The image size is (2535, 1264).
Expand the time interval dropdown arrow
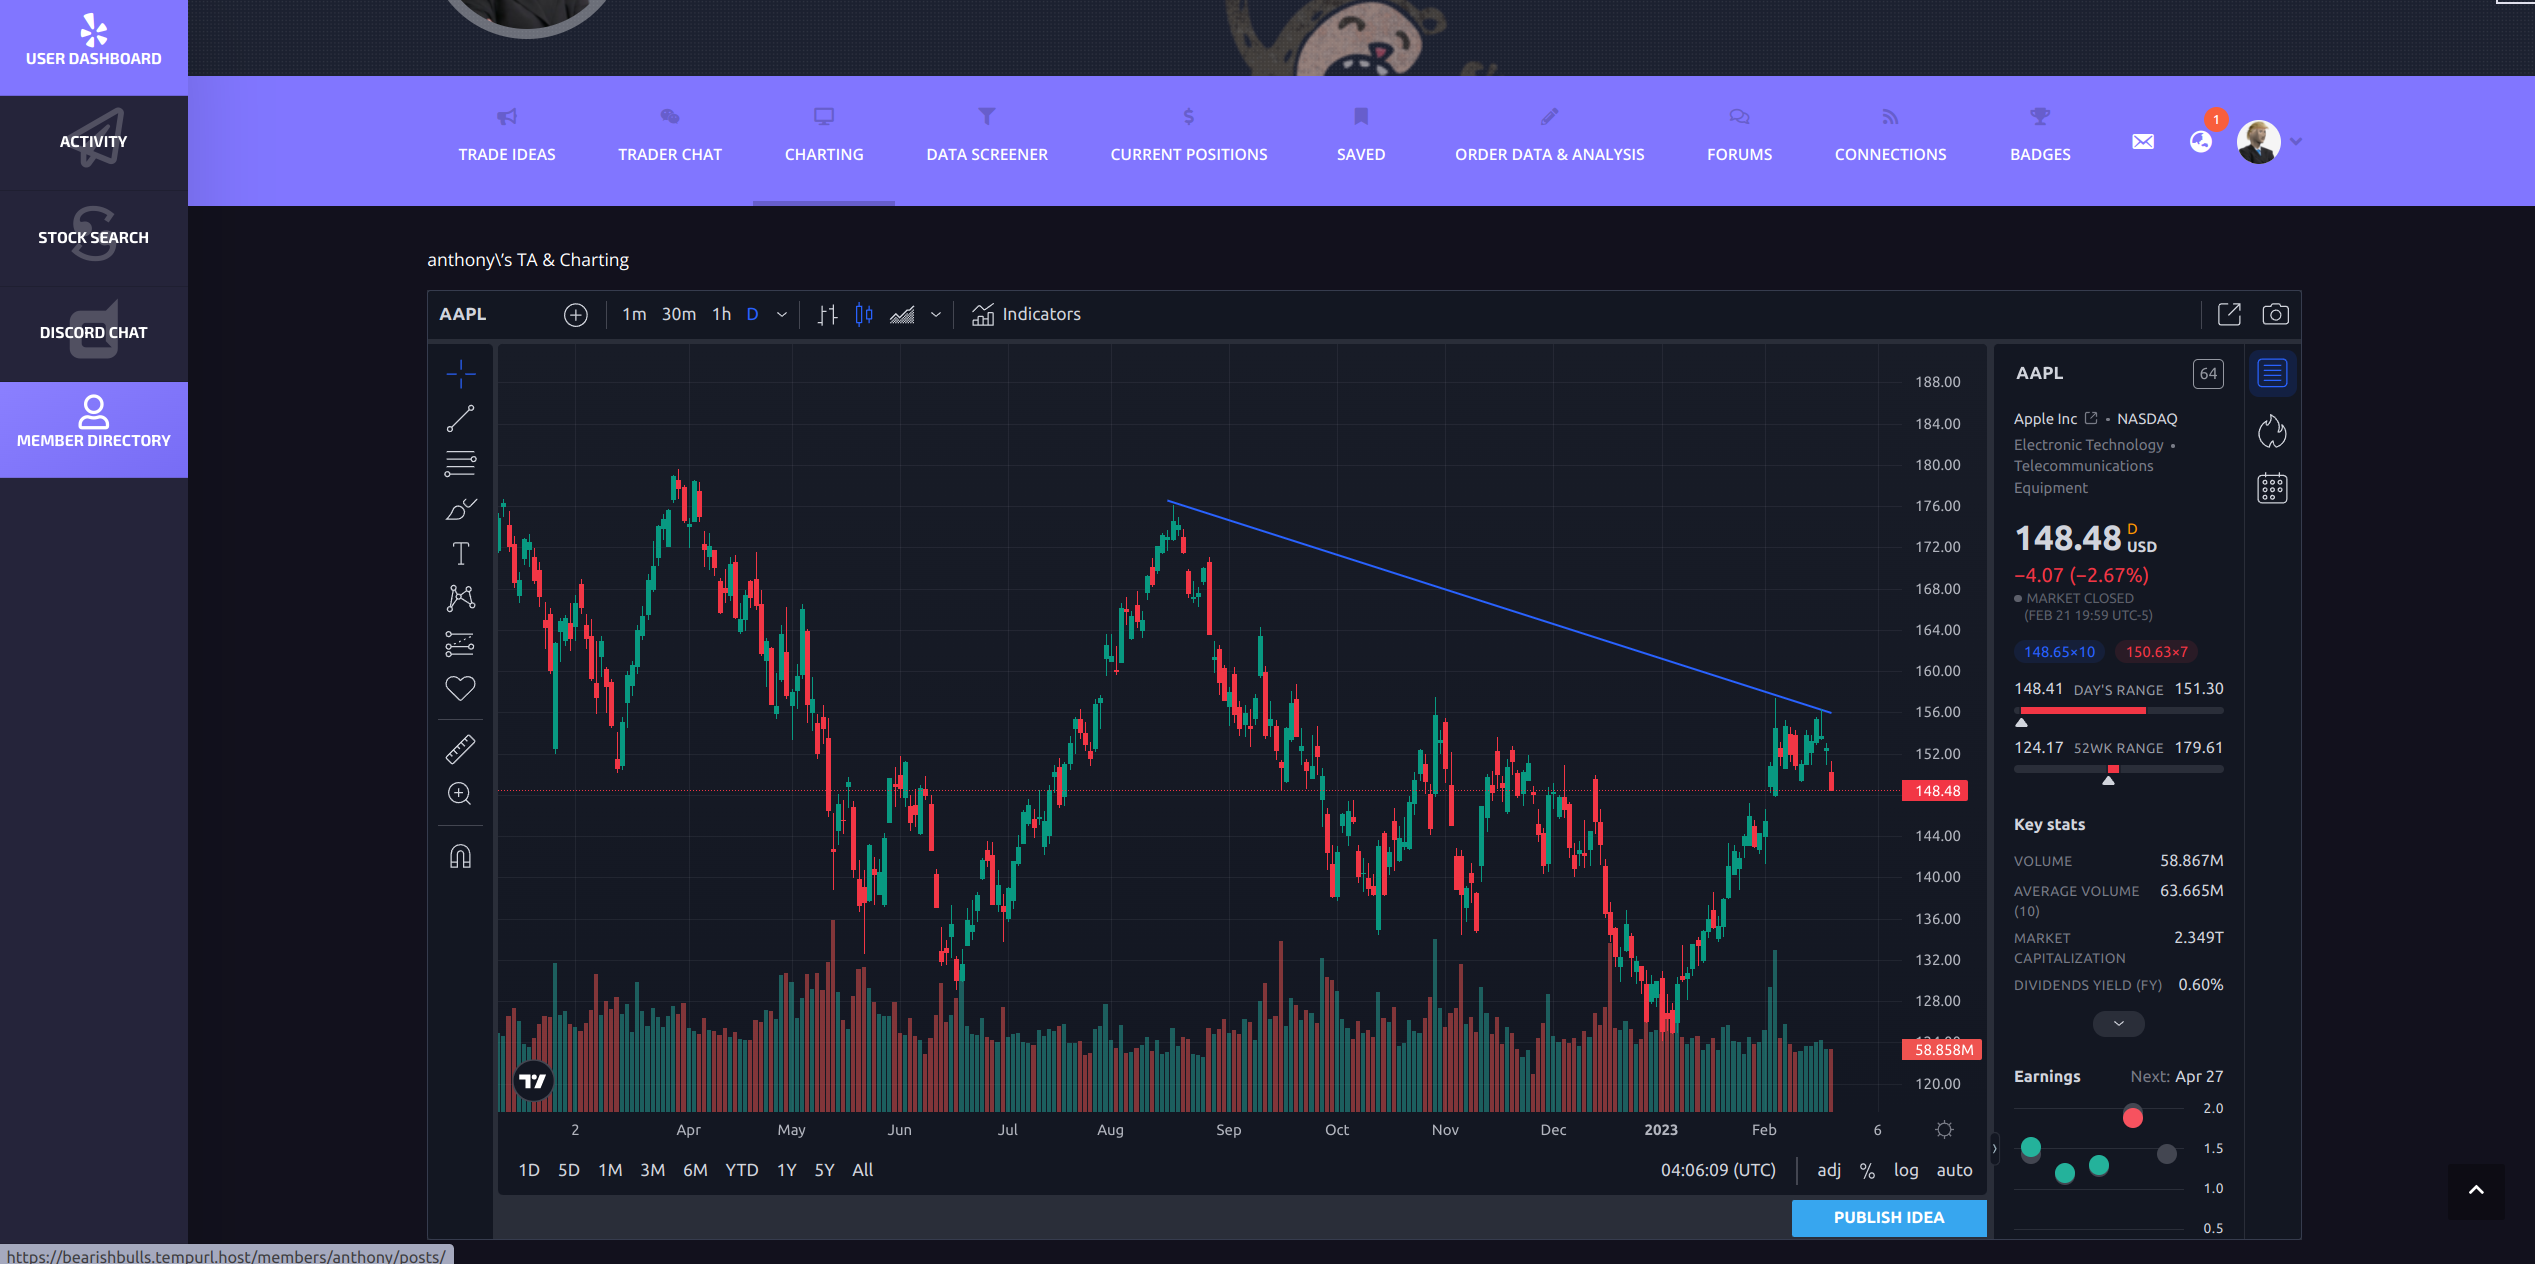[x=782, y=315]
